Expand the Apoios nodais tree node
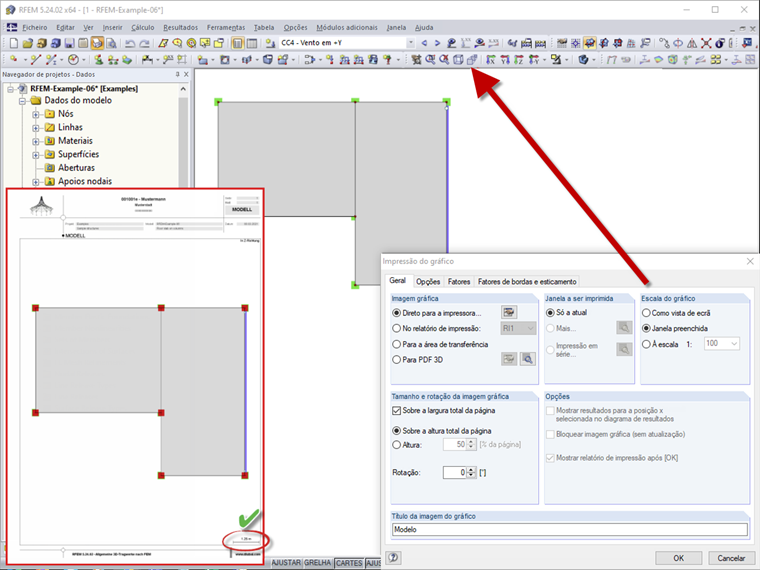This screenshot has width=760, height=570. (x=36, y=182)
